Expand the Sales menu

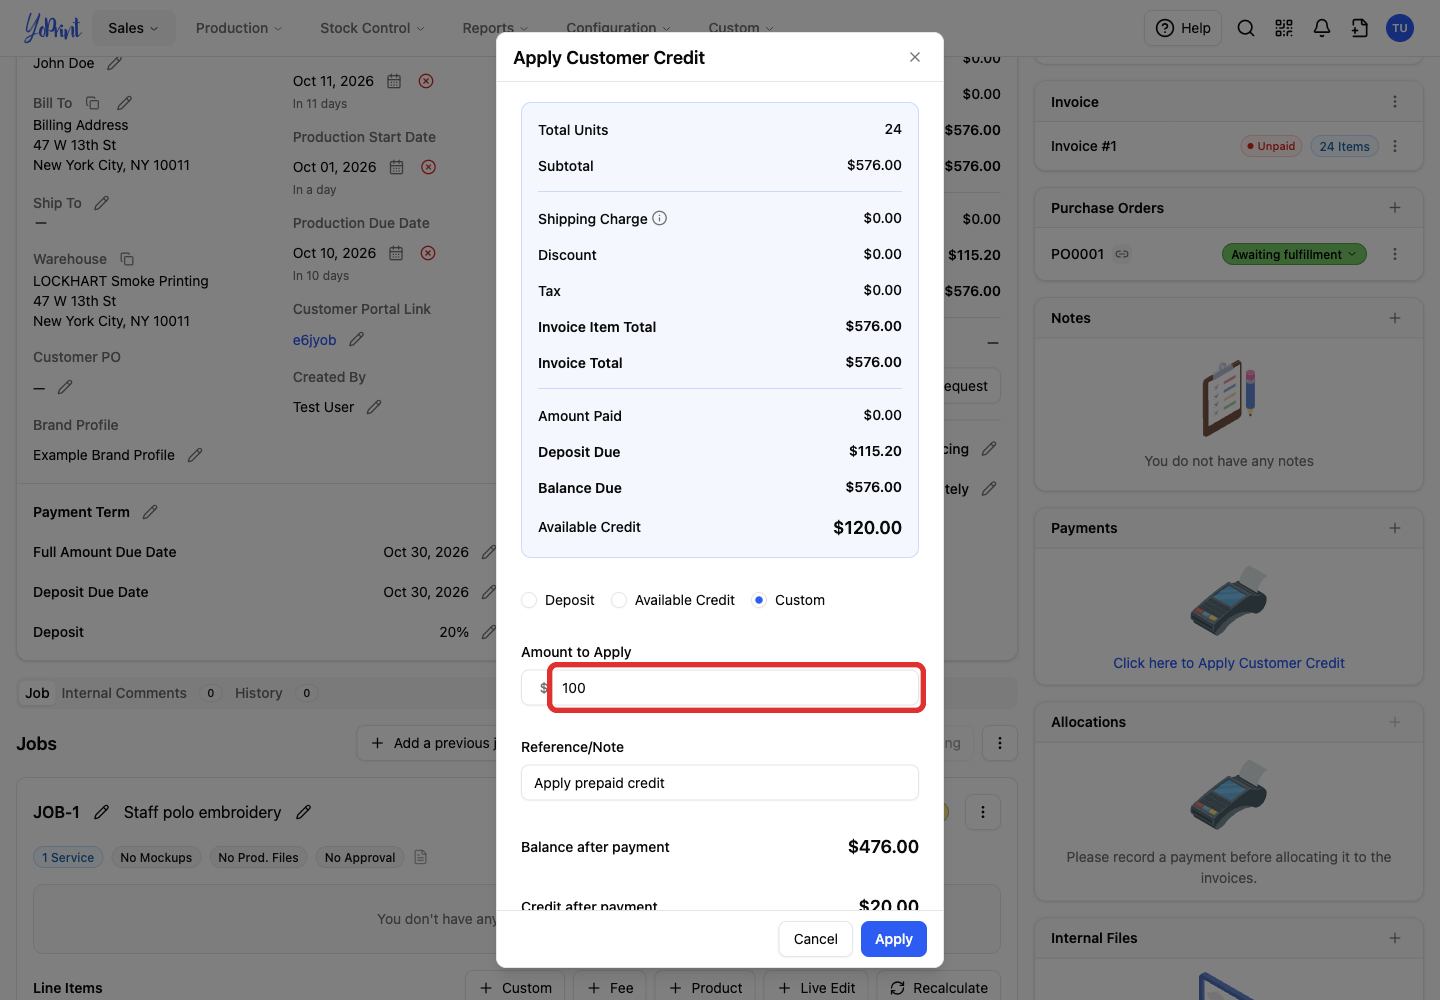pos(134,28)
